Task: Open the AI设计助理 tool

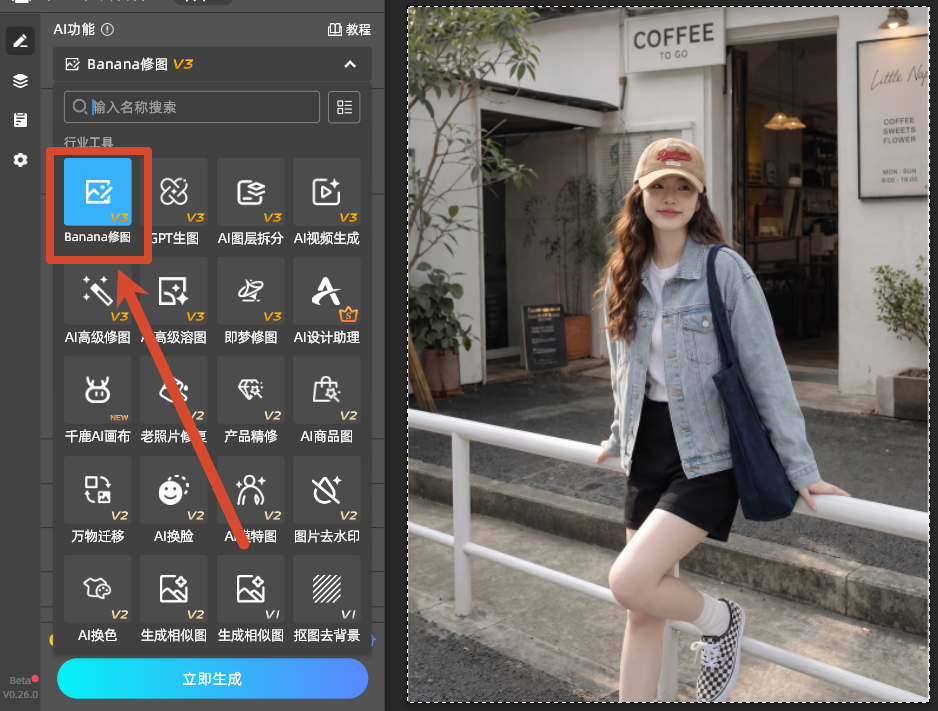Action: [327, 291]
